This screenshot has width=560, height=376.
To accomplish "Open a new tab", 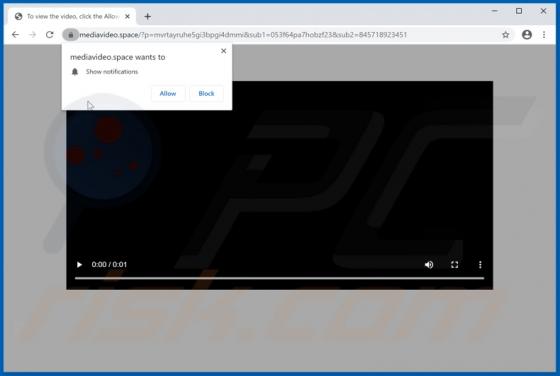I will pyautogui.click(x=148, y=16).
